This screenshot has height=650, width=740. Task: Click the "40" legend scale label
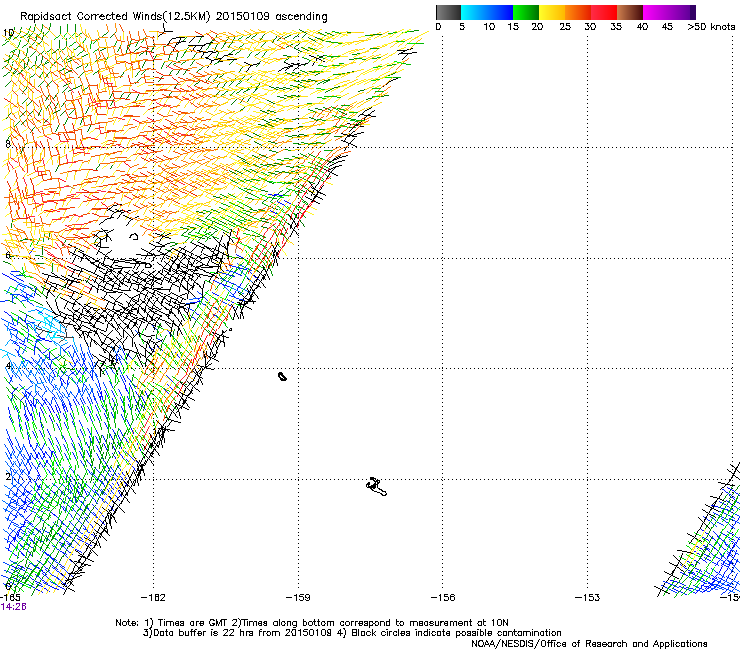642,27
